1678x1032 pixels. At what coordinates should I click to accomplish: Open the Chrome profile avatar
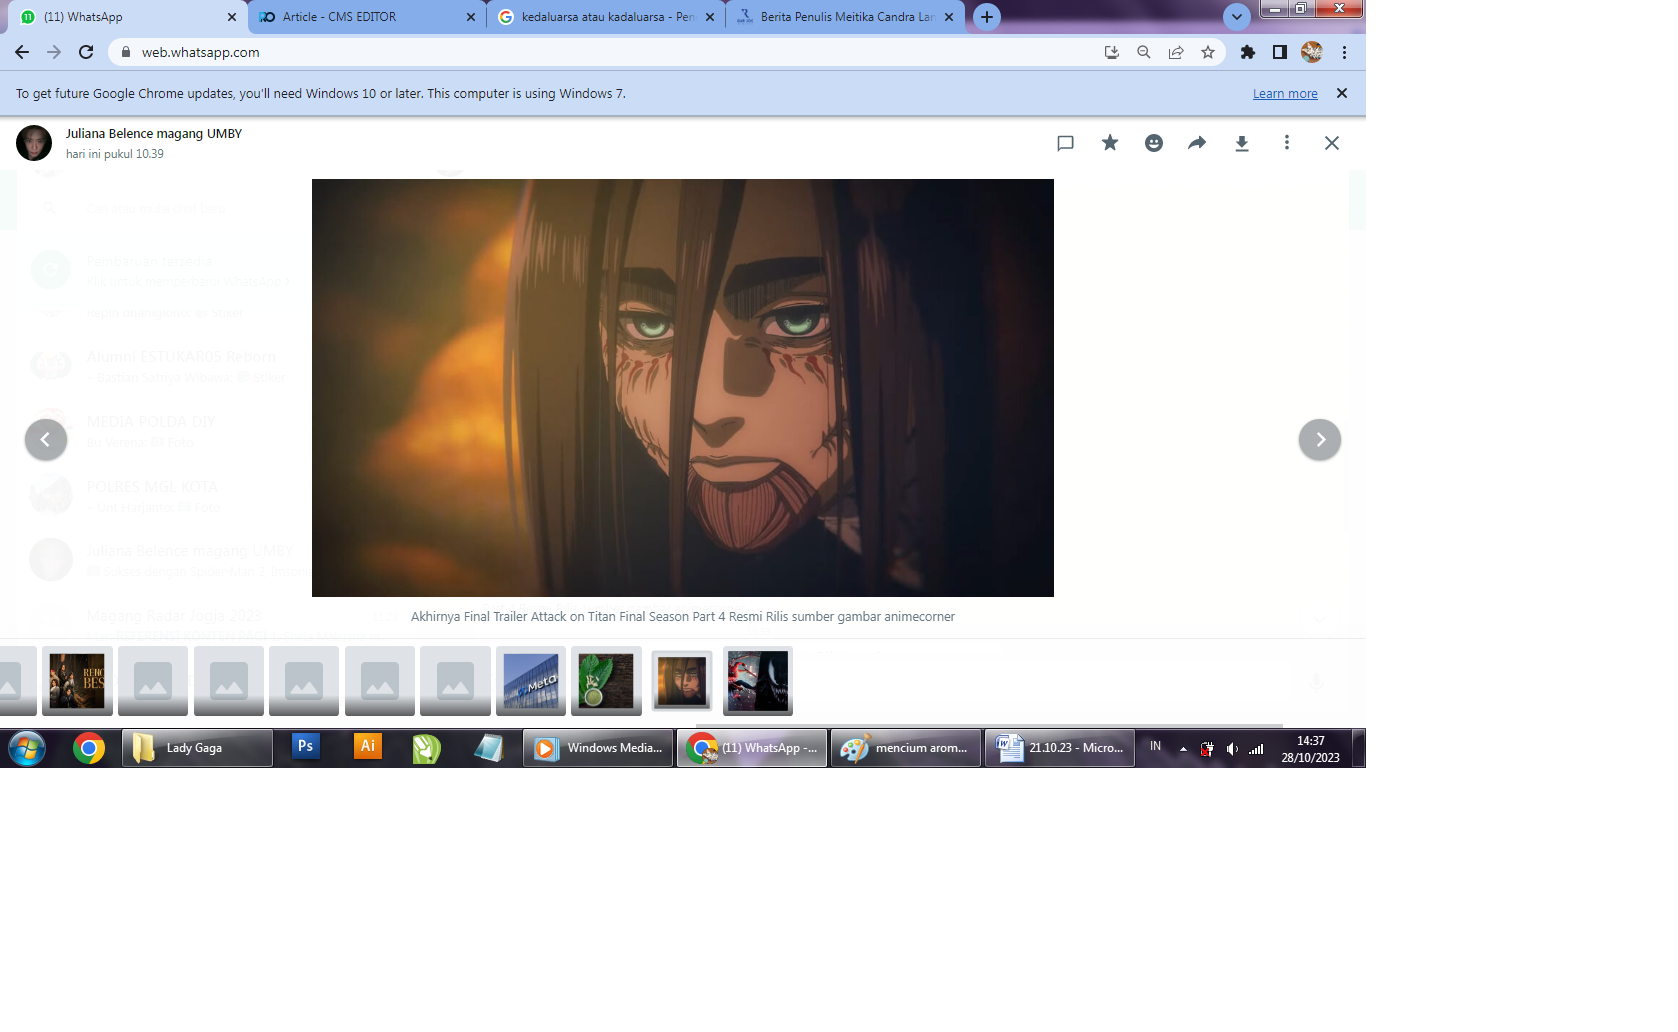(1312, 52)
